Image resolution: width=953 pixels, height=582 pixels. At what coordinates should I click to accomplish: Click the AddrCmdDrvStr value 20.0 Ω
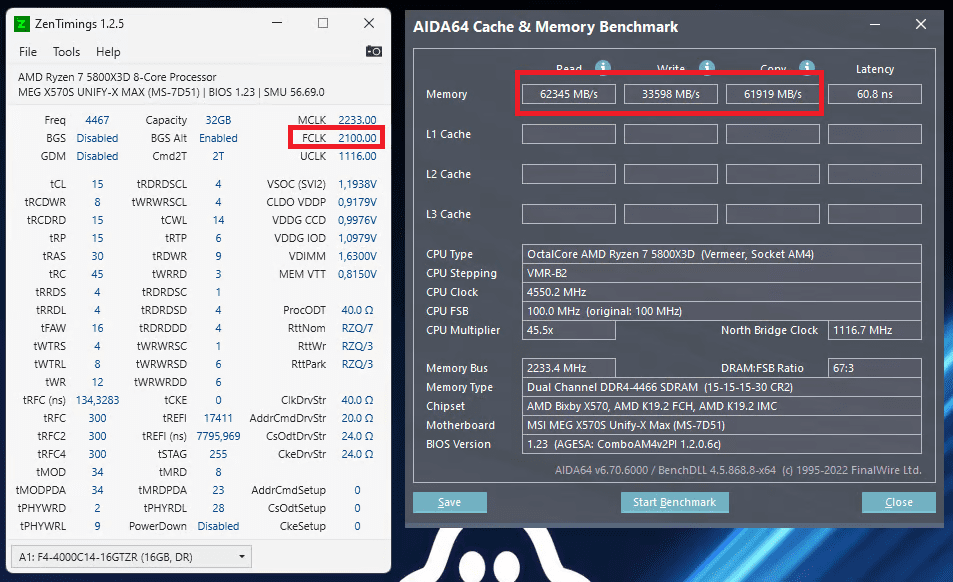click(357, 418)
